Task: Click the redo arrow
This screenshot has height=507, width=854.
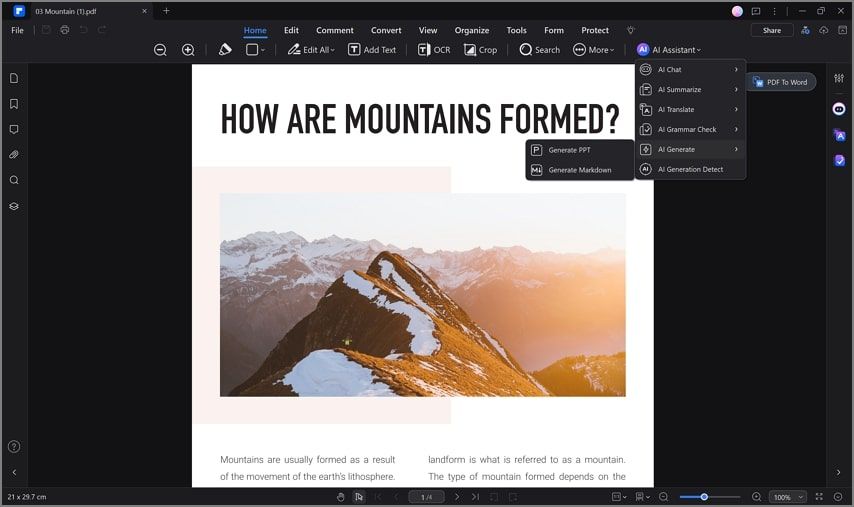Action: point(102,30)
